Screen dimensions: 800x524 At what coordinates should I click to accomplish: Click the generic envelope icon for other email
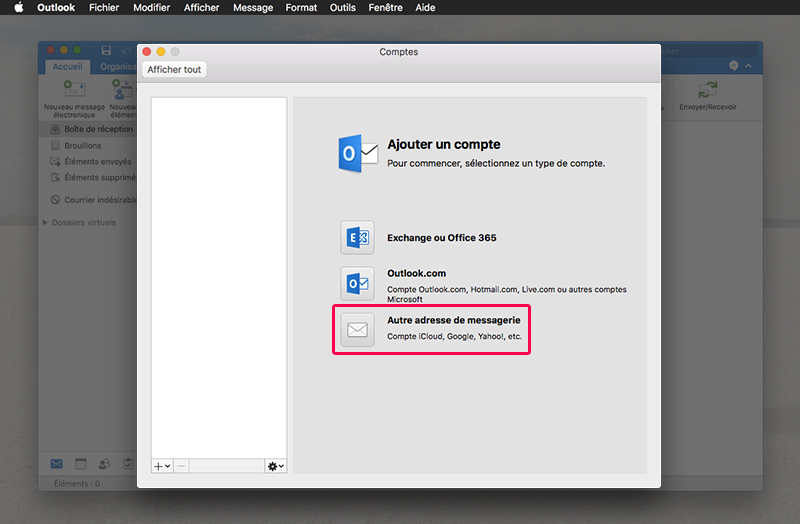(357, 330)
